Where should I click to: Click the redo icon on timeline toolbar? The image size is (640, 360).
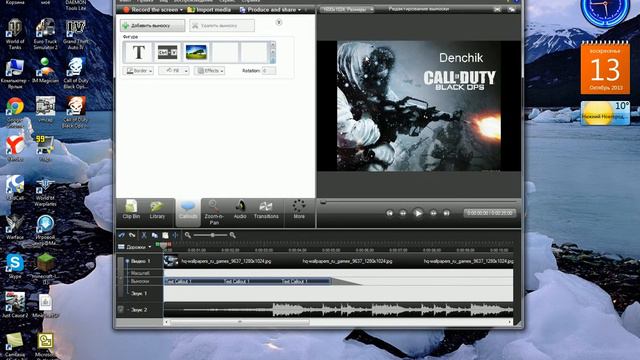132,235
